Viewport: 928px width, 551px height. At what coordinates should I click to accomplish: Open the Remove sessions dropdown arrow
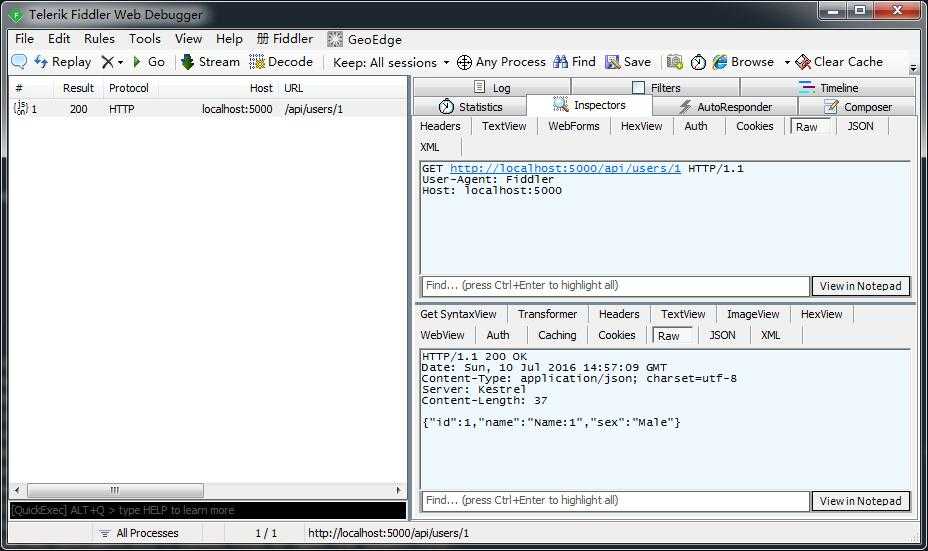pyautogui.click(x=120, y=62)
